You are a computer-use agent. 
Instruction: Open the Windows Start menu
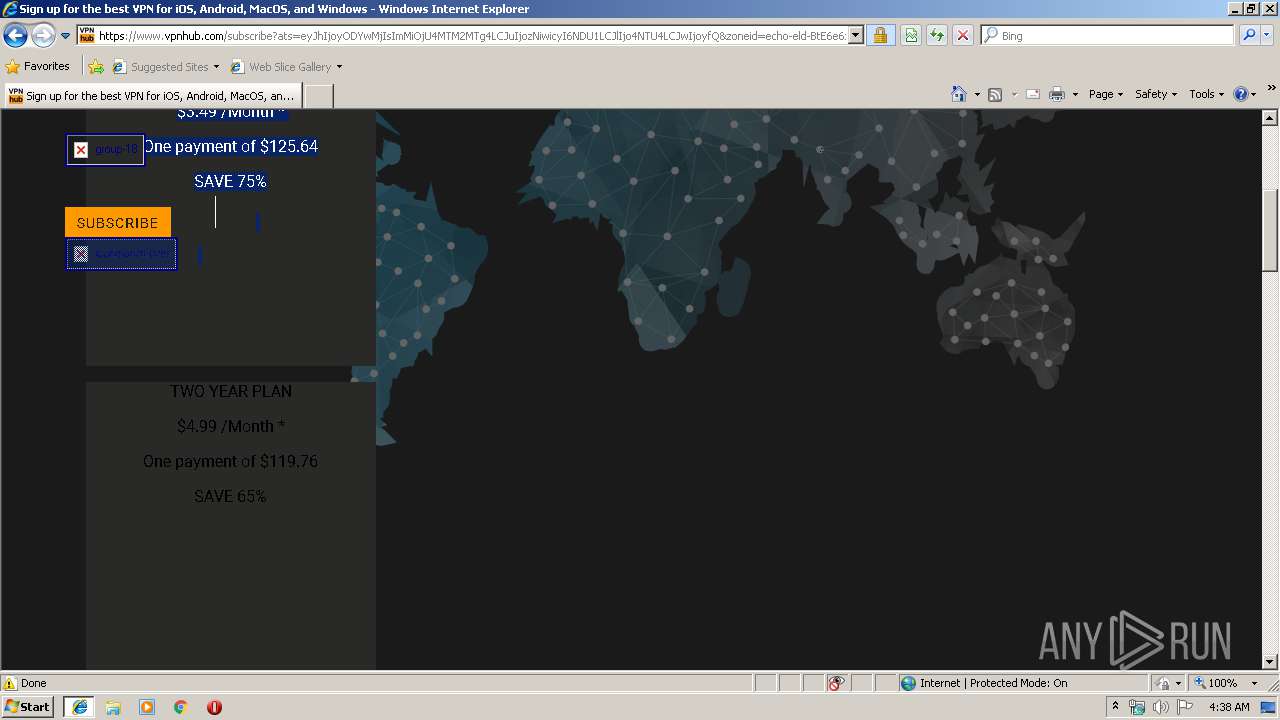(x=28, y=706)
